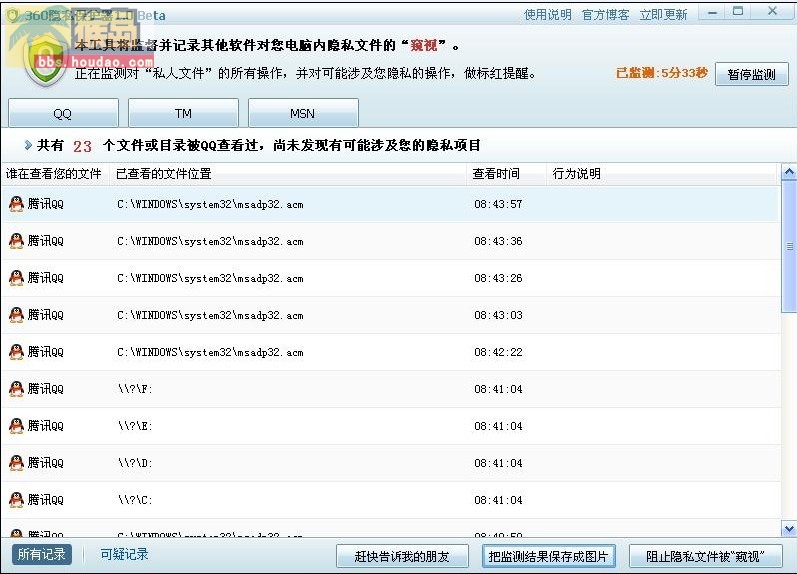Click the 360 green shield logo
Screen dimensions: 797x574
coord(46,60)
